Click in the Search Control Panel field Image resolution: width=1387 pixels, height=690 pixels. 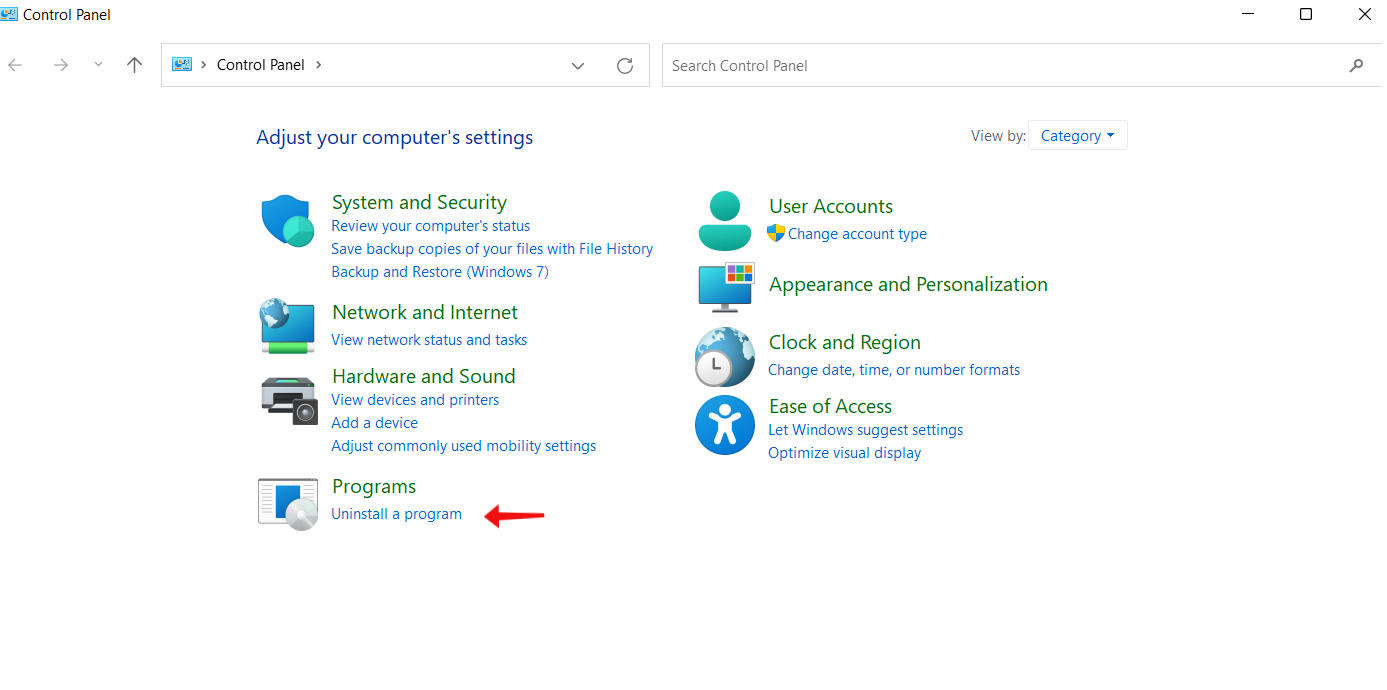1000,66
